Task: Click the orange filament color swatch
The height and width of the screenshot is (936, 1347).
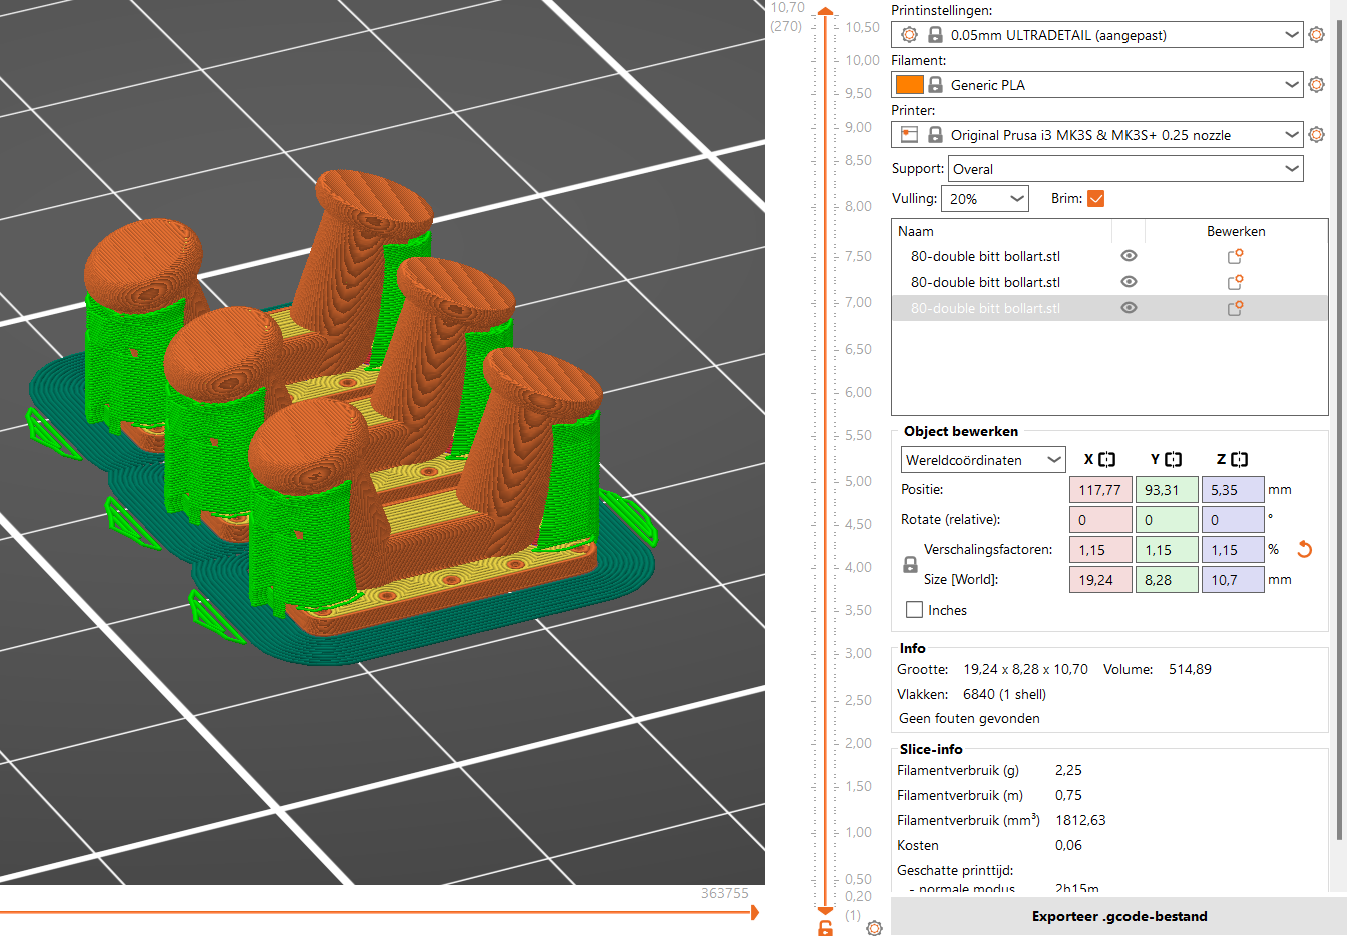Action: click(x=910, y=85)
